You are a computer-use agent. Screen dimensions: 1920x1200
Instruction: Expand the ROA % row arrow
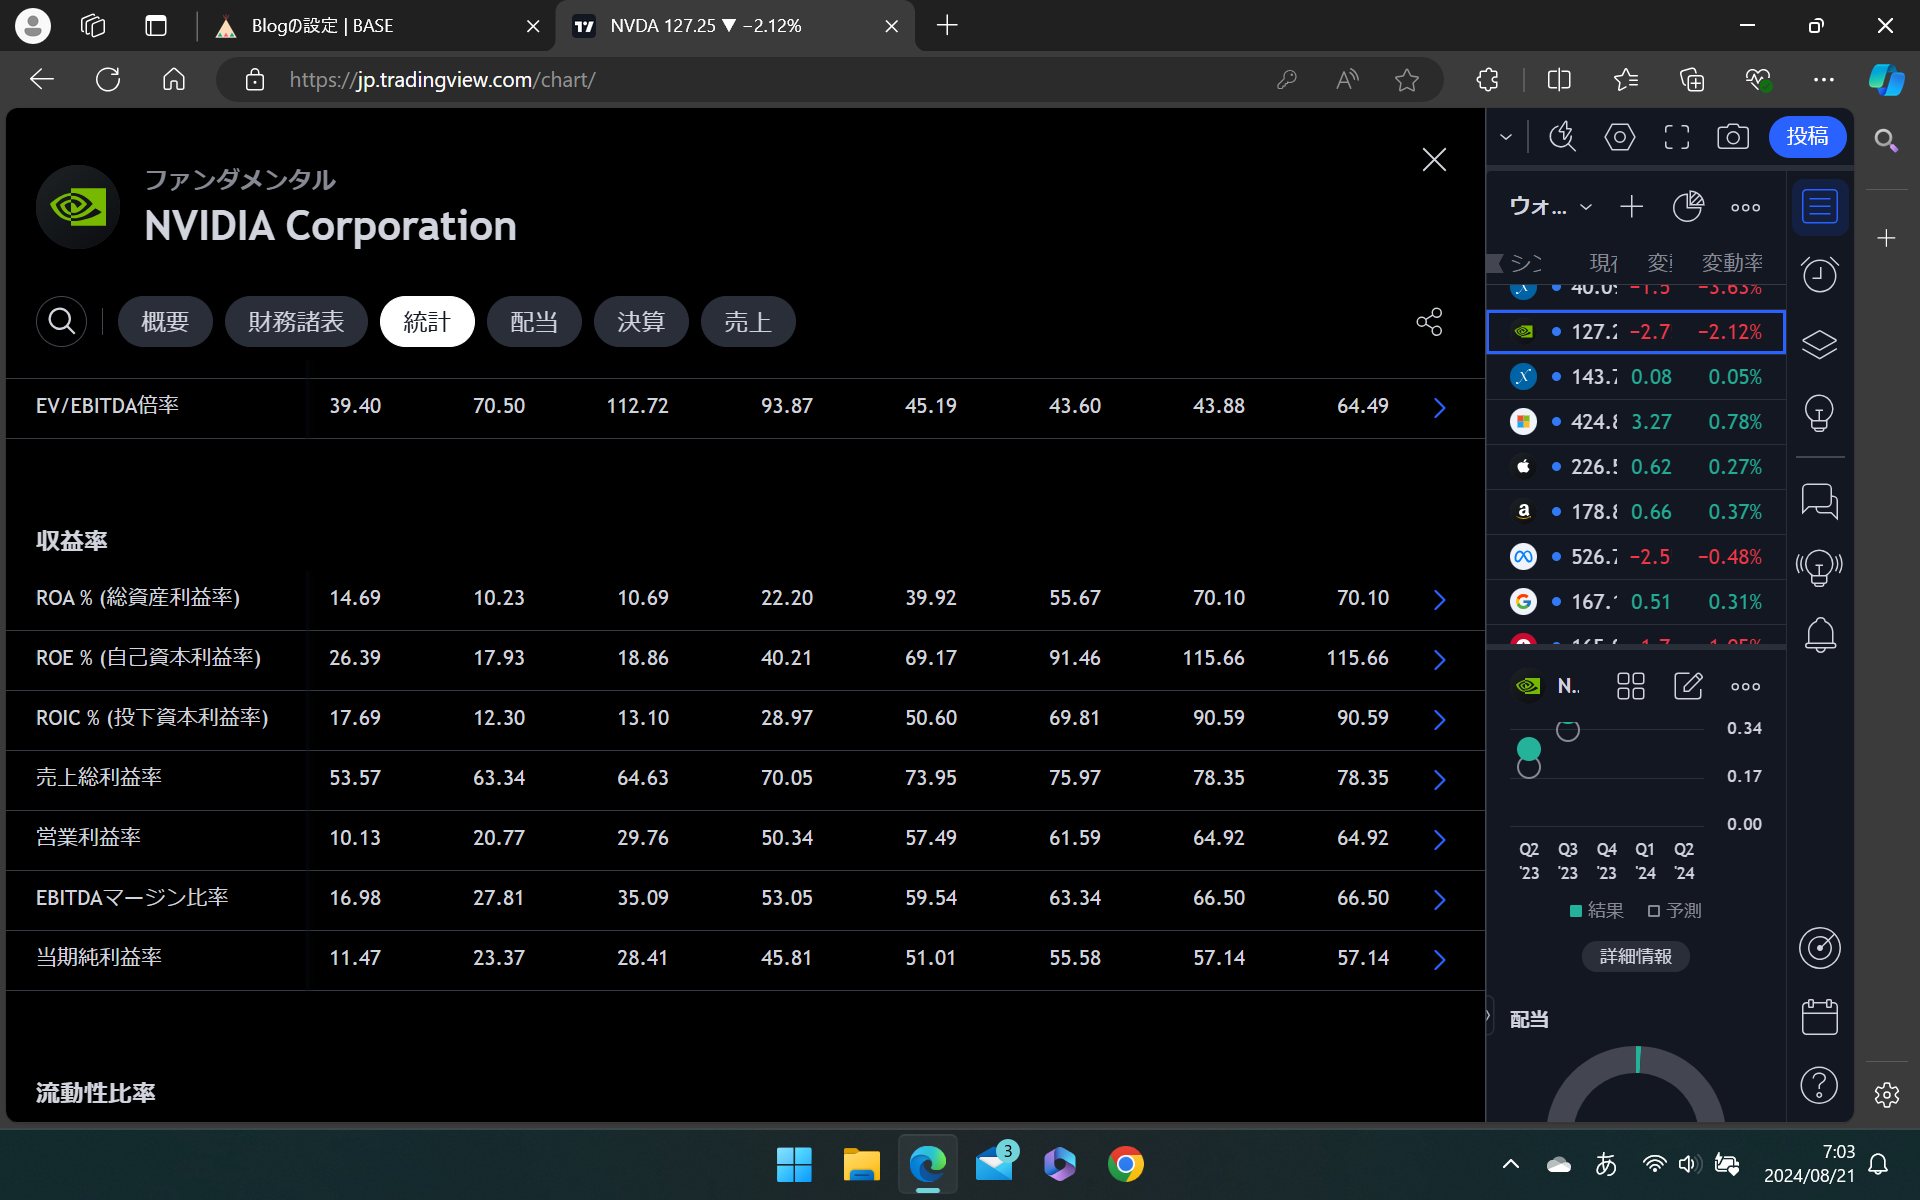point(1440,599)
